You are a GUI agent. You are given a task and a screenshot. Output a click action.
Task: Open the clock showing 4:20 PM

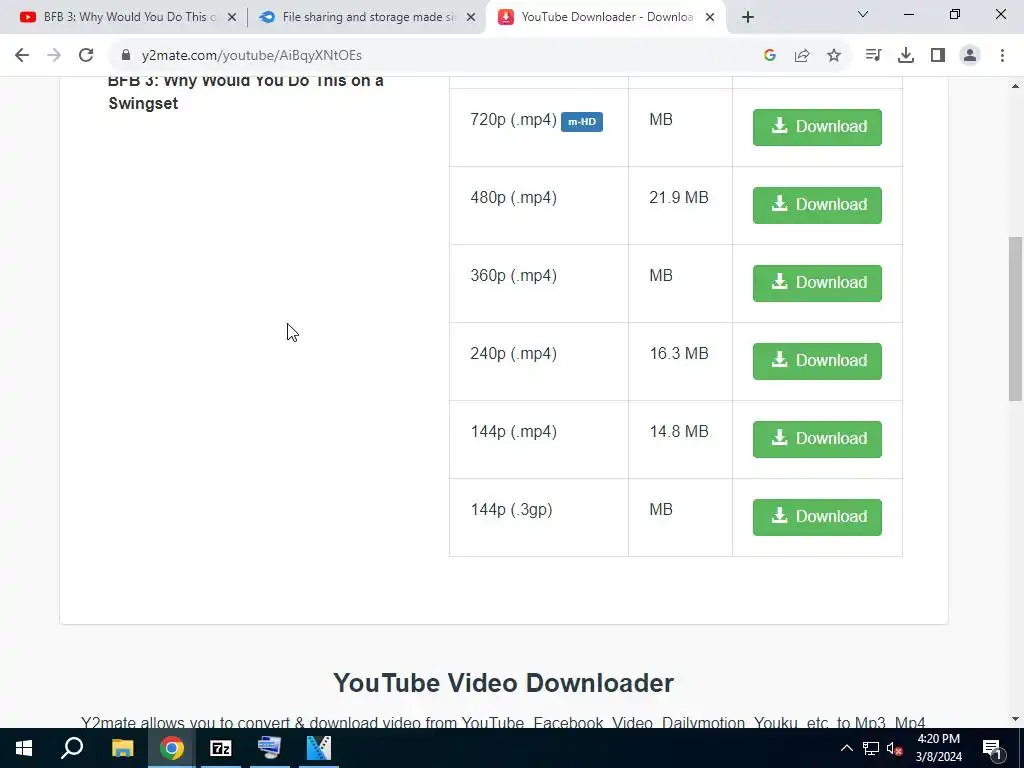[938, 748]
